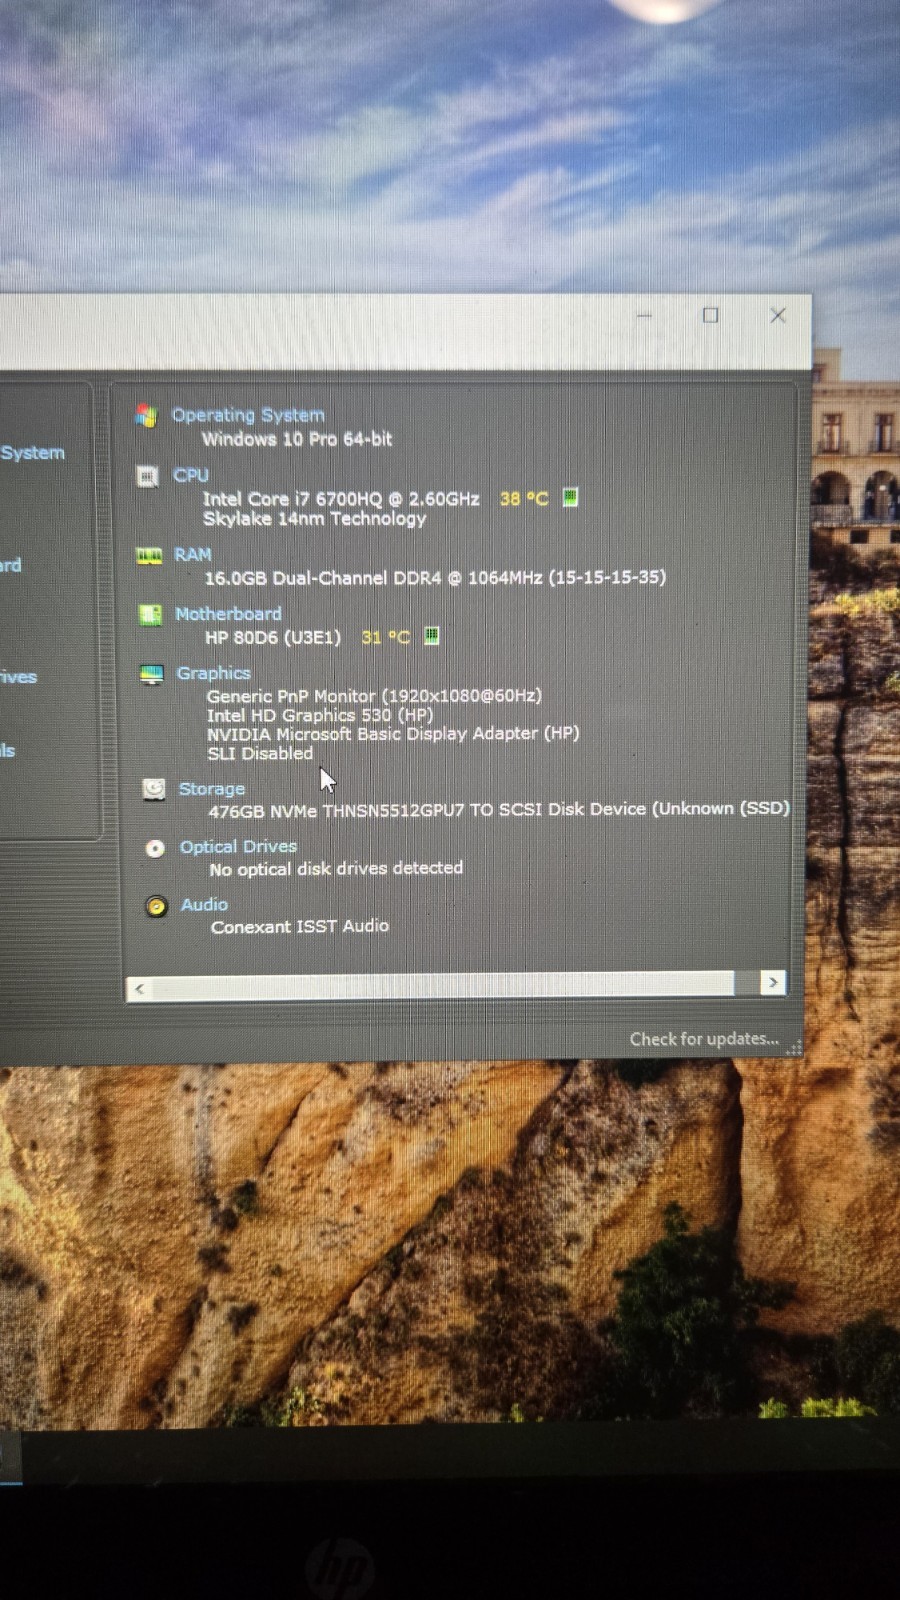
Task: Click the Motherboard temperature status indicator icon
Action: (431, 635)
